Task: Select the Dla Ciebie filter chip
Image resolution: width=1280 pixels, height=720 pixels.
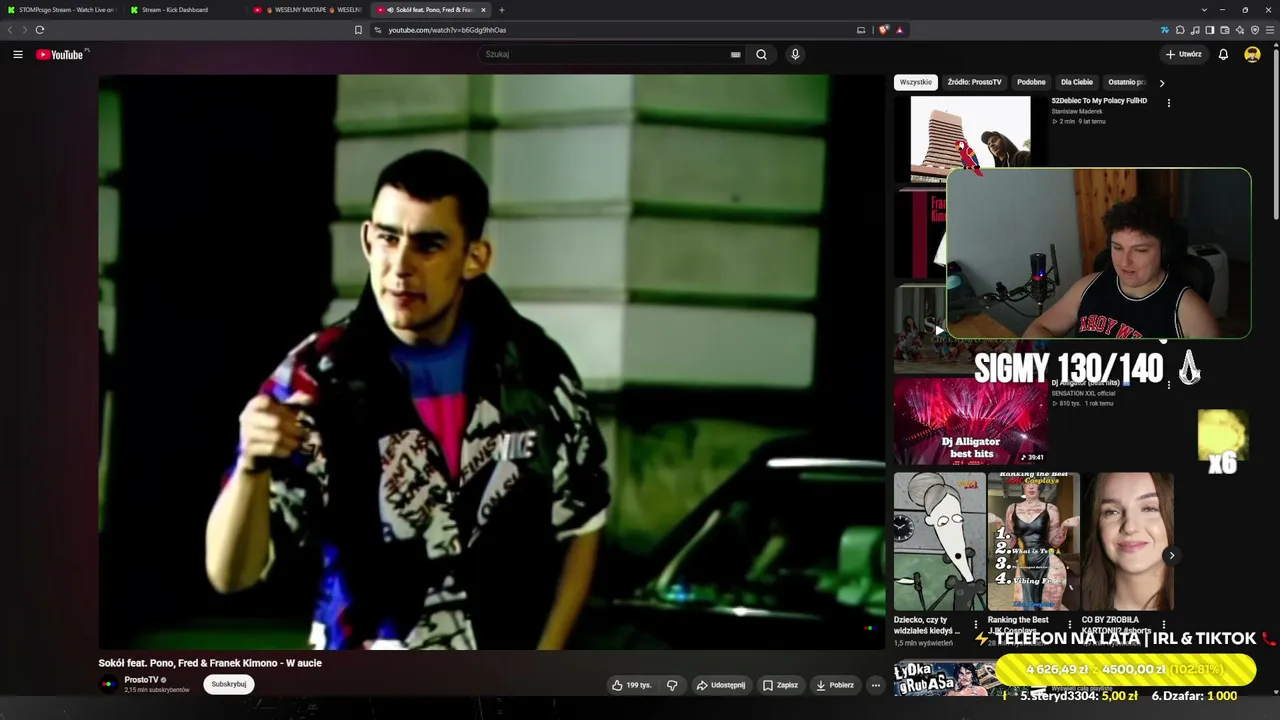Action: tap(1077, 82)
